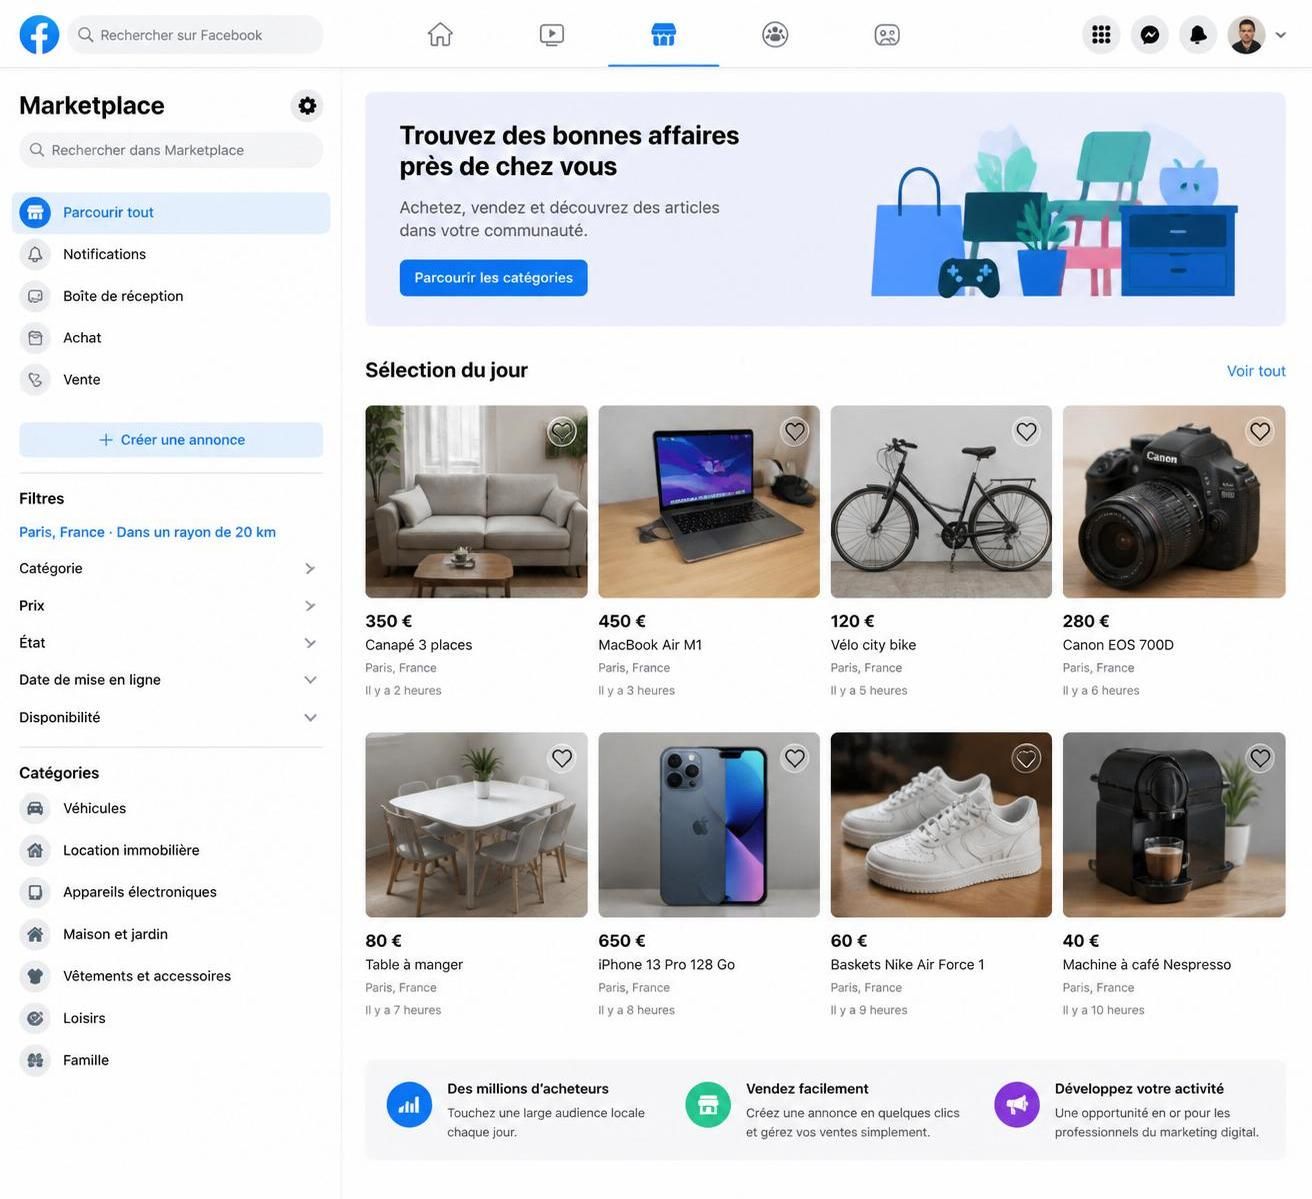Browse the Famille category
Viewport: 1312px width, 1199px height.
point(171,1060)
